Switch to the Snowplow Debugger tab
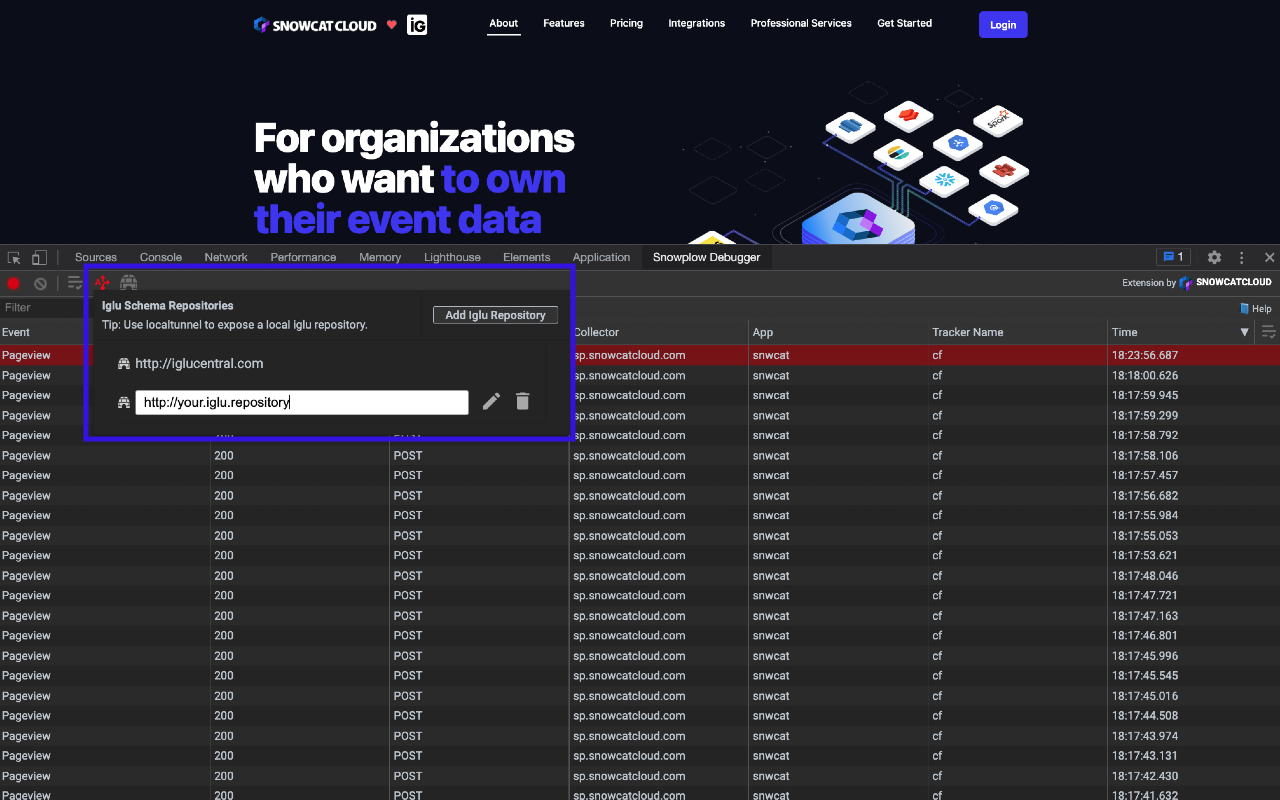1280x800 pixels. [706, 257]
